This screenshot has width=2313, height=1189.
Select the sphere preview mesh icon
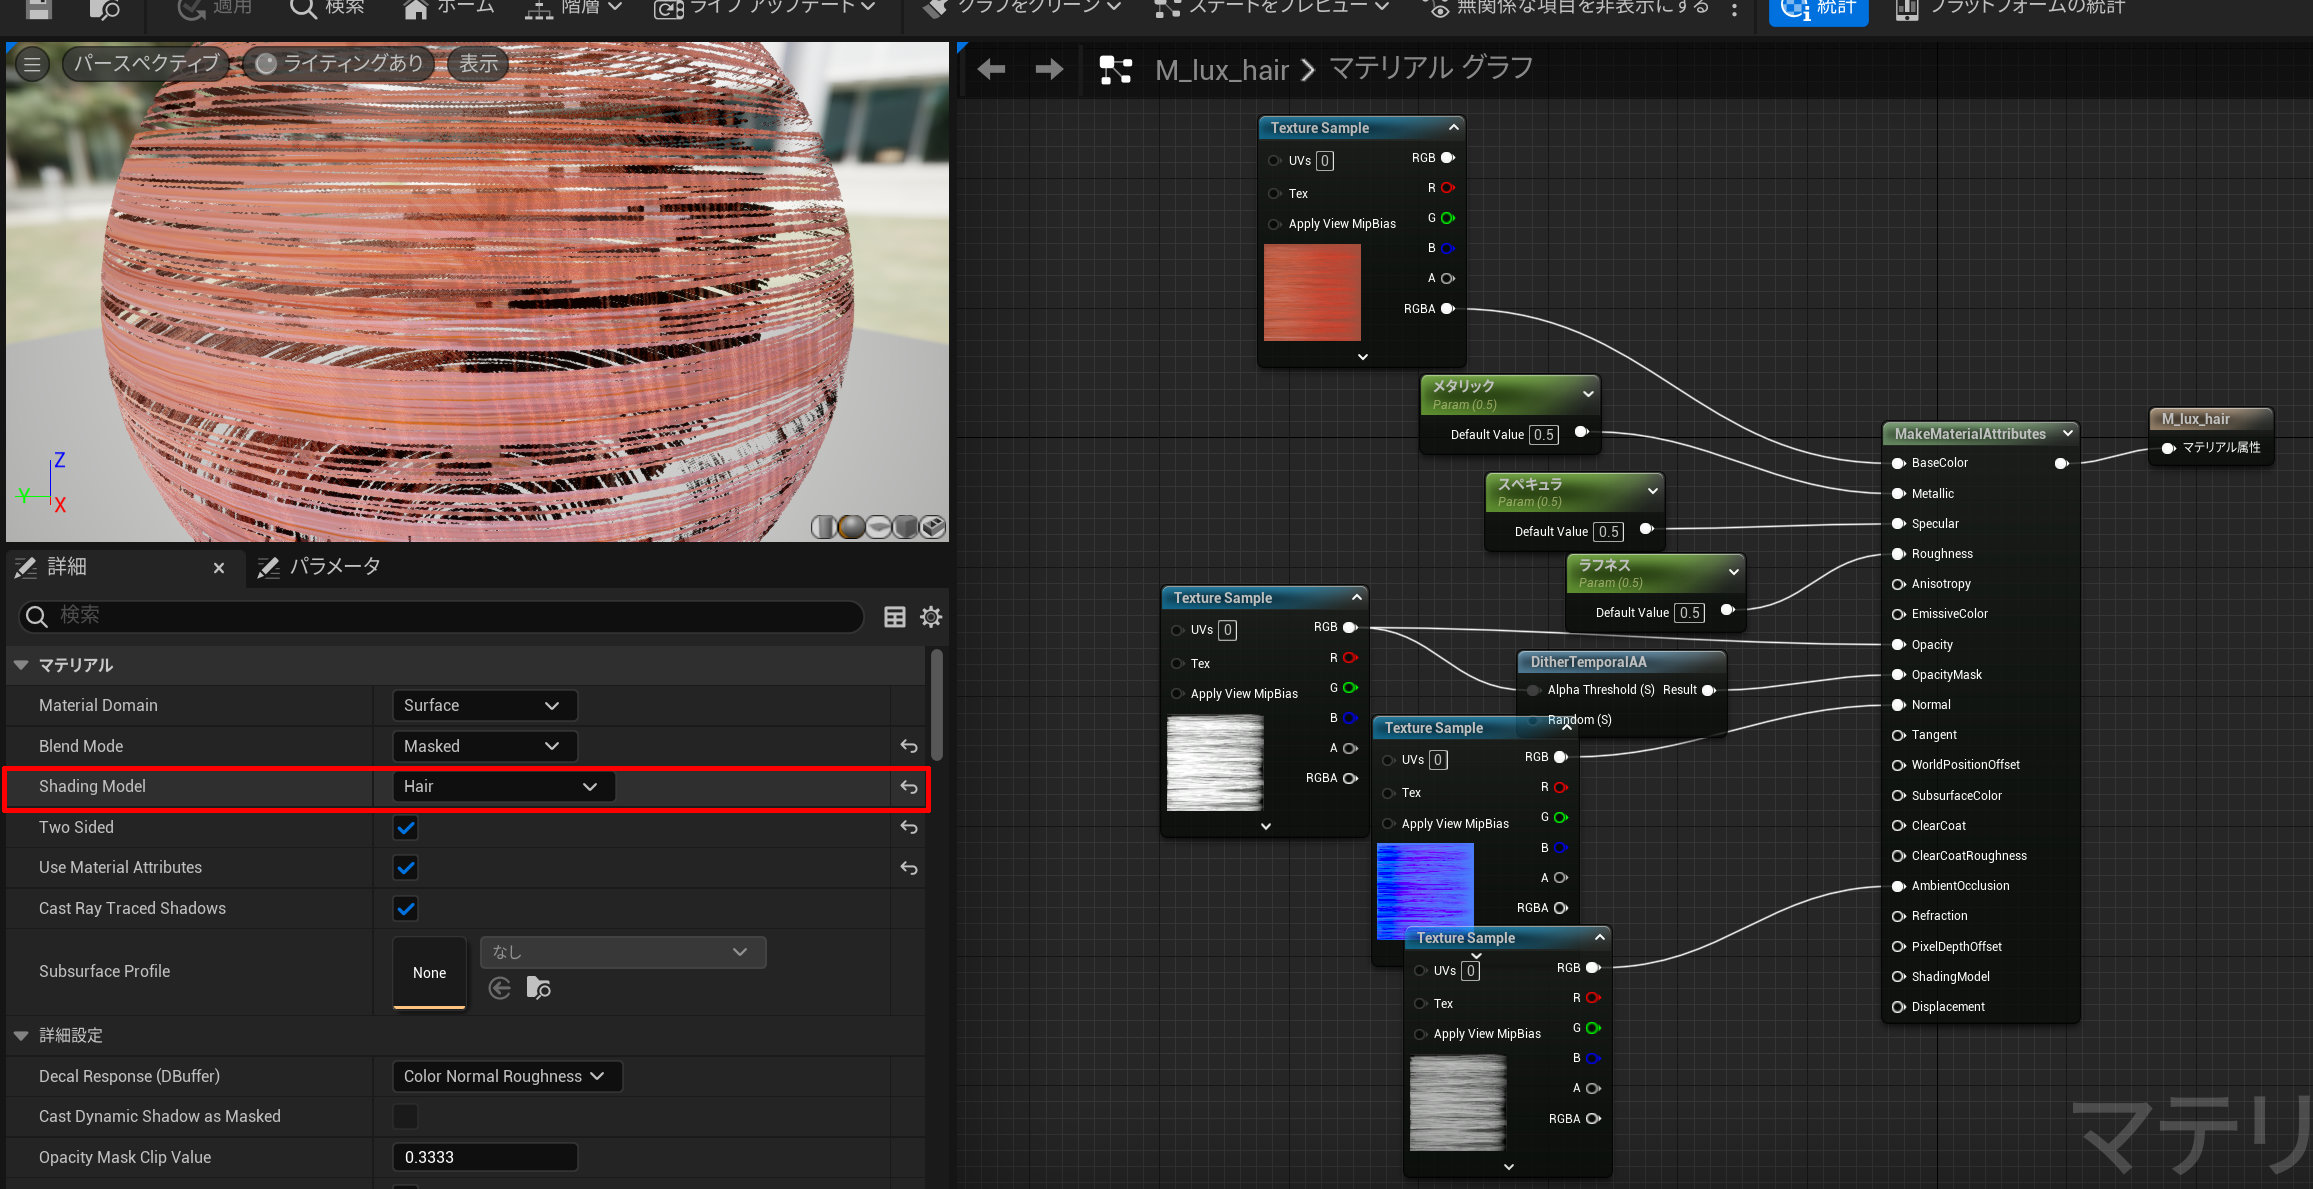click(x=851, y=527)
